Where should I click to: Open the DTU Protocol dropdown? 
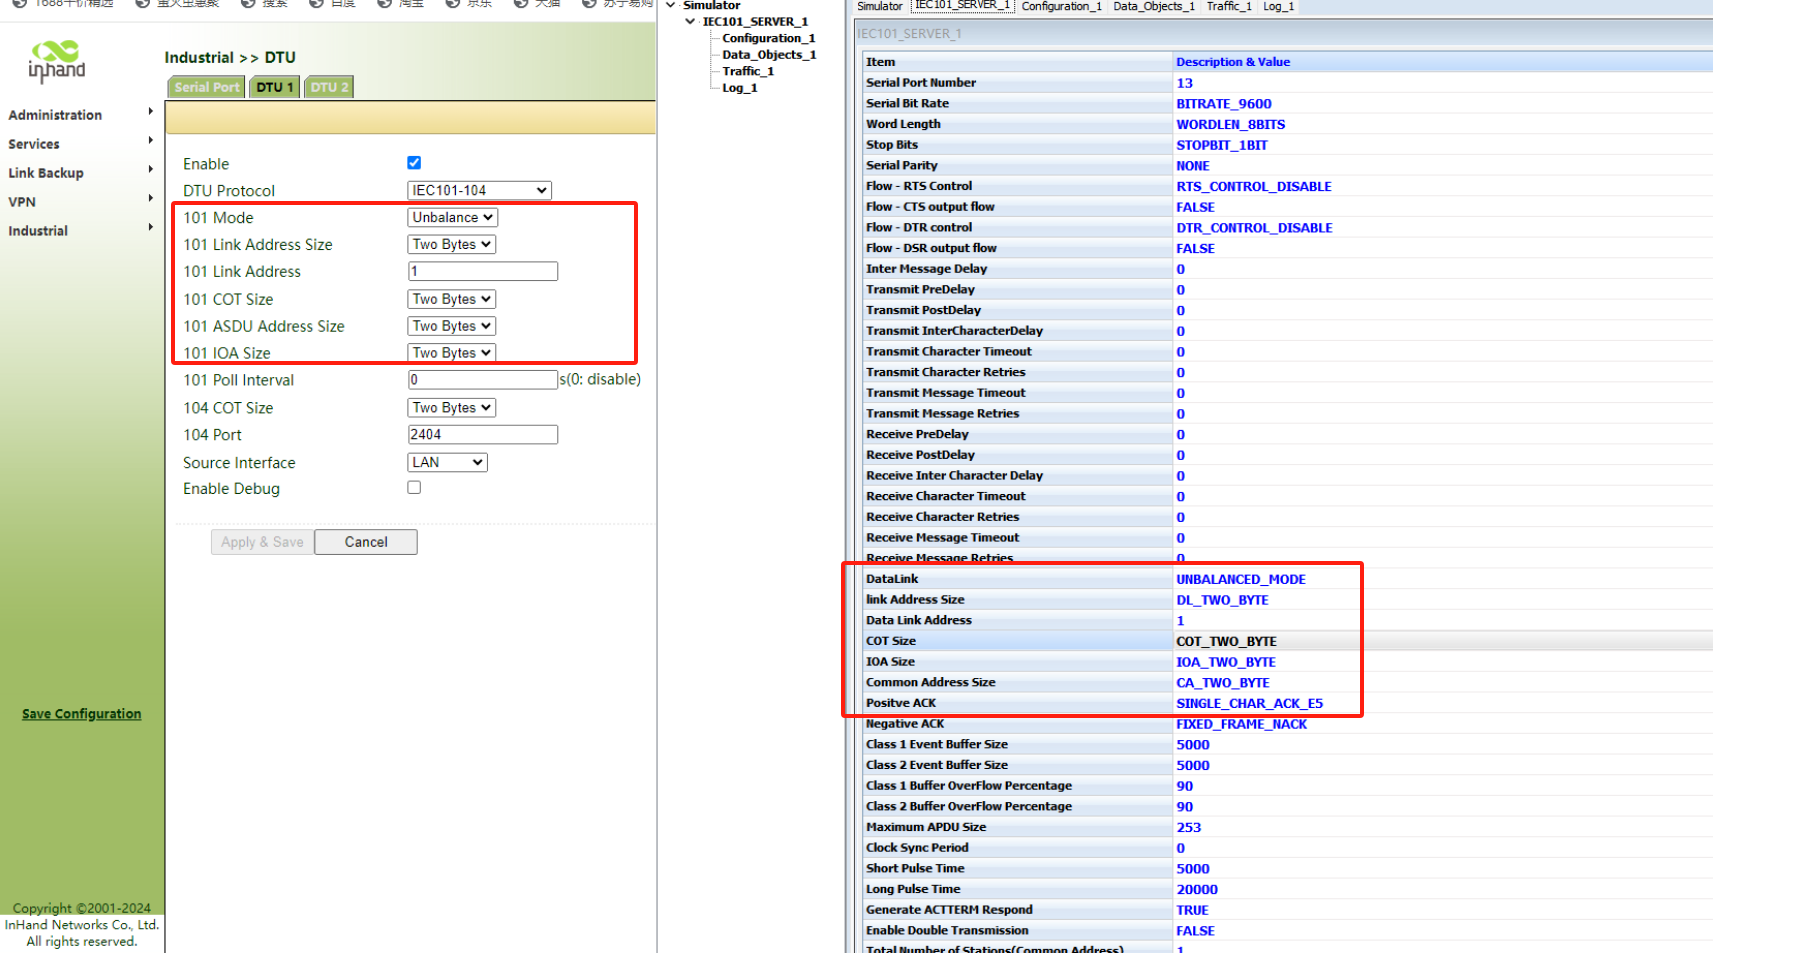(x=480, y=190)
